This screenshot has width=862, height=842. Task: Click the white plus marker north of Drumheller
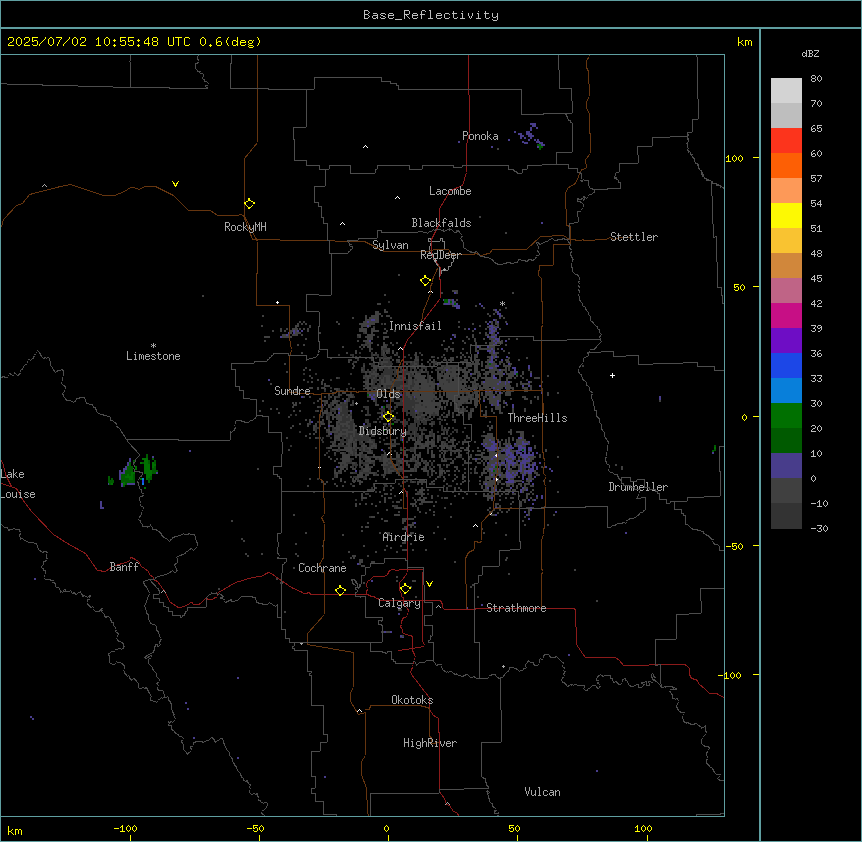[x=612, y=375]
